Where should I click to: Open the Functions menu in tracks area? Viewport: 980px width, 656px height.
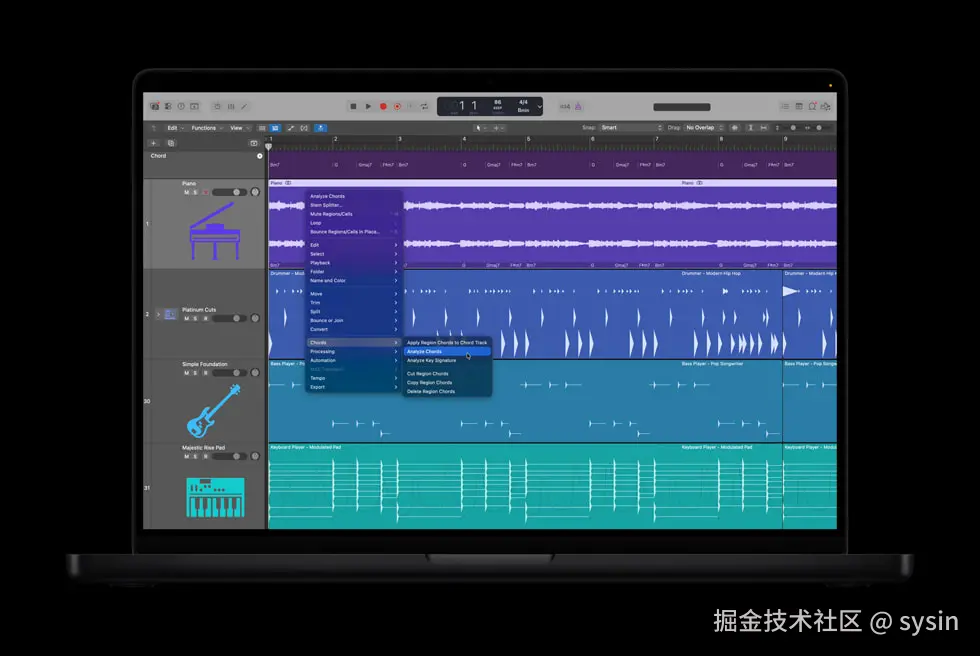(207, 128)
